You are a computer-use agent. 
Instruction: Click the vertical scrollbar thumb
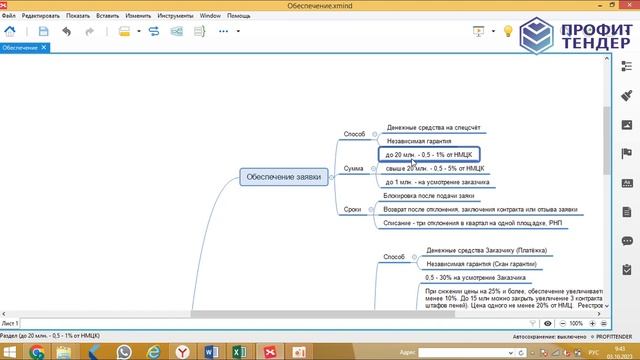(607, 141)
